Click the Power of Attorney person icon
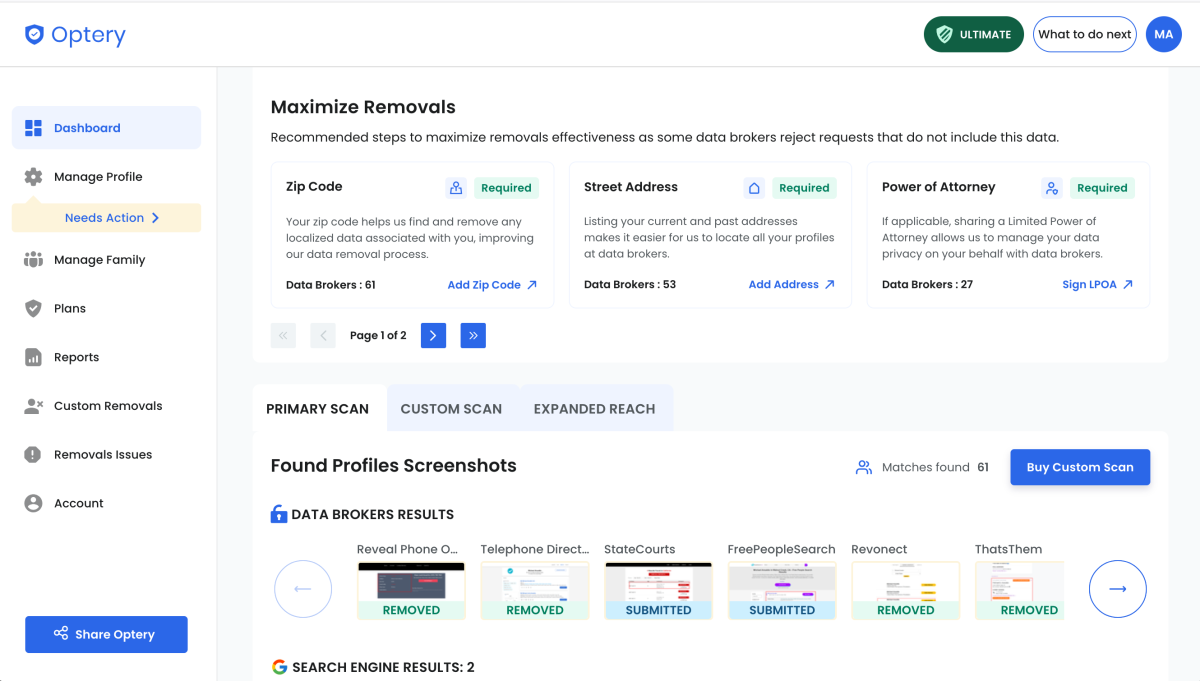The height and width of the screenshot is (681, 1200). tap(1052, 188)
